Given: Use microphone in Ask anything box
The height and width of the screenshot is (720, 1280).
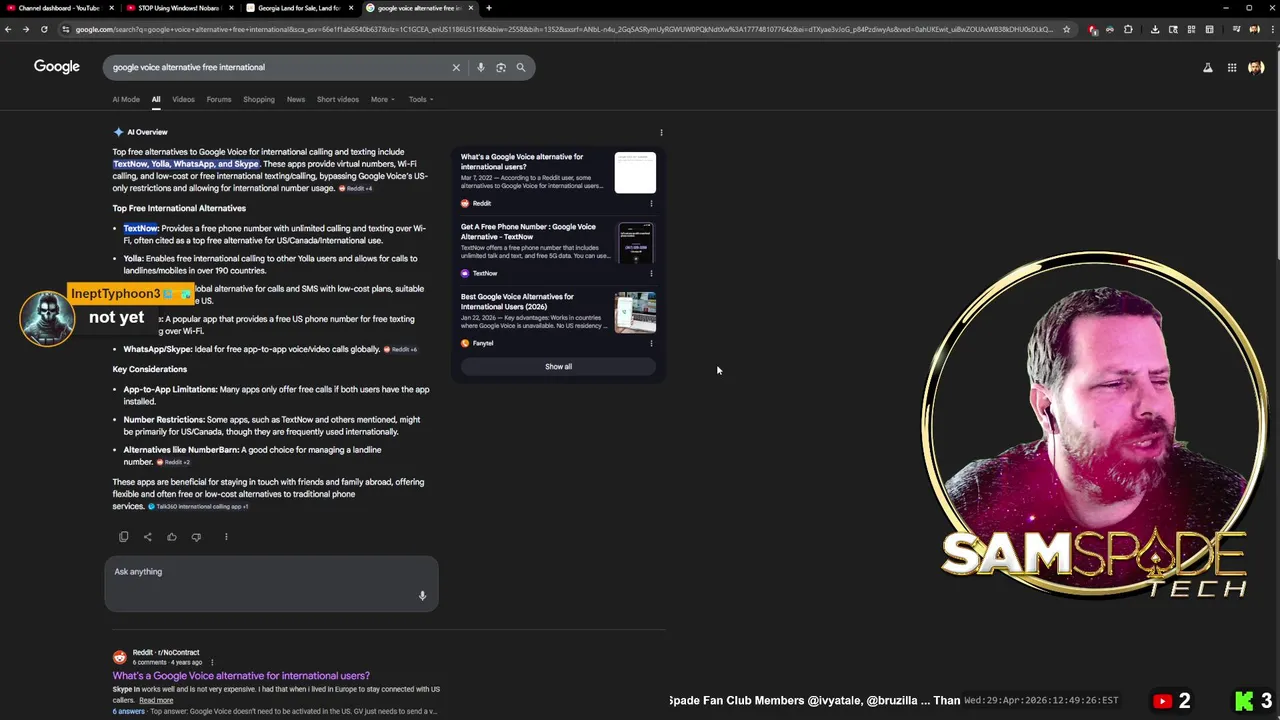Looking at the screenshot, I should [422, 596].
